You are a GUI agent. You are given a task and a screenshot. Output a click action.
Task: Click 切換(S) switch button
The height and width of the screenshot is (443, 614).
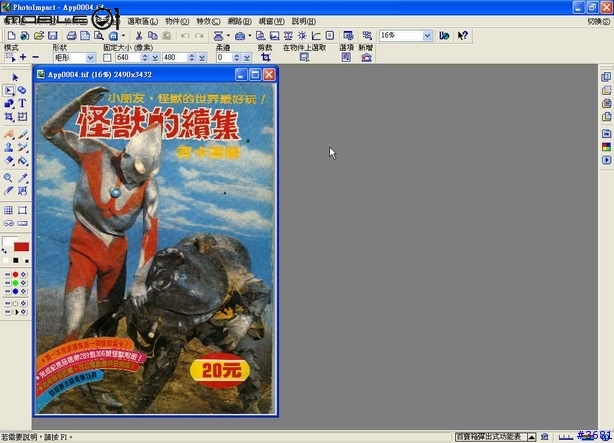click(x=599, y=22)
